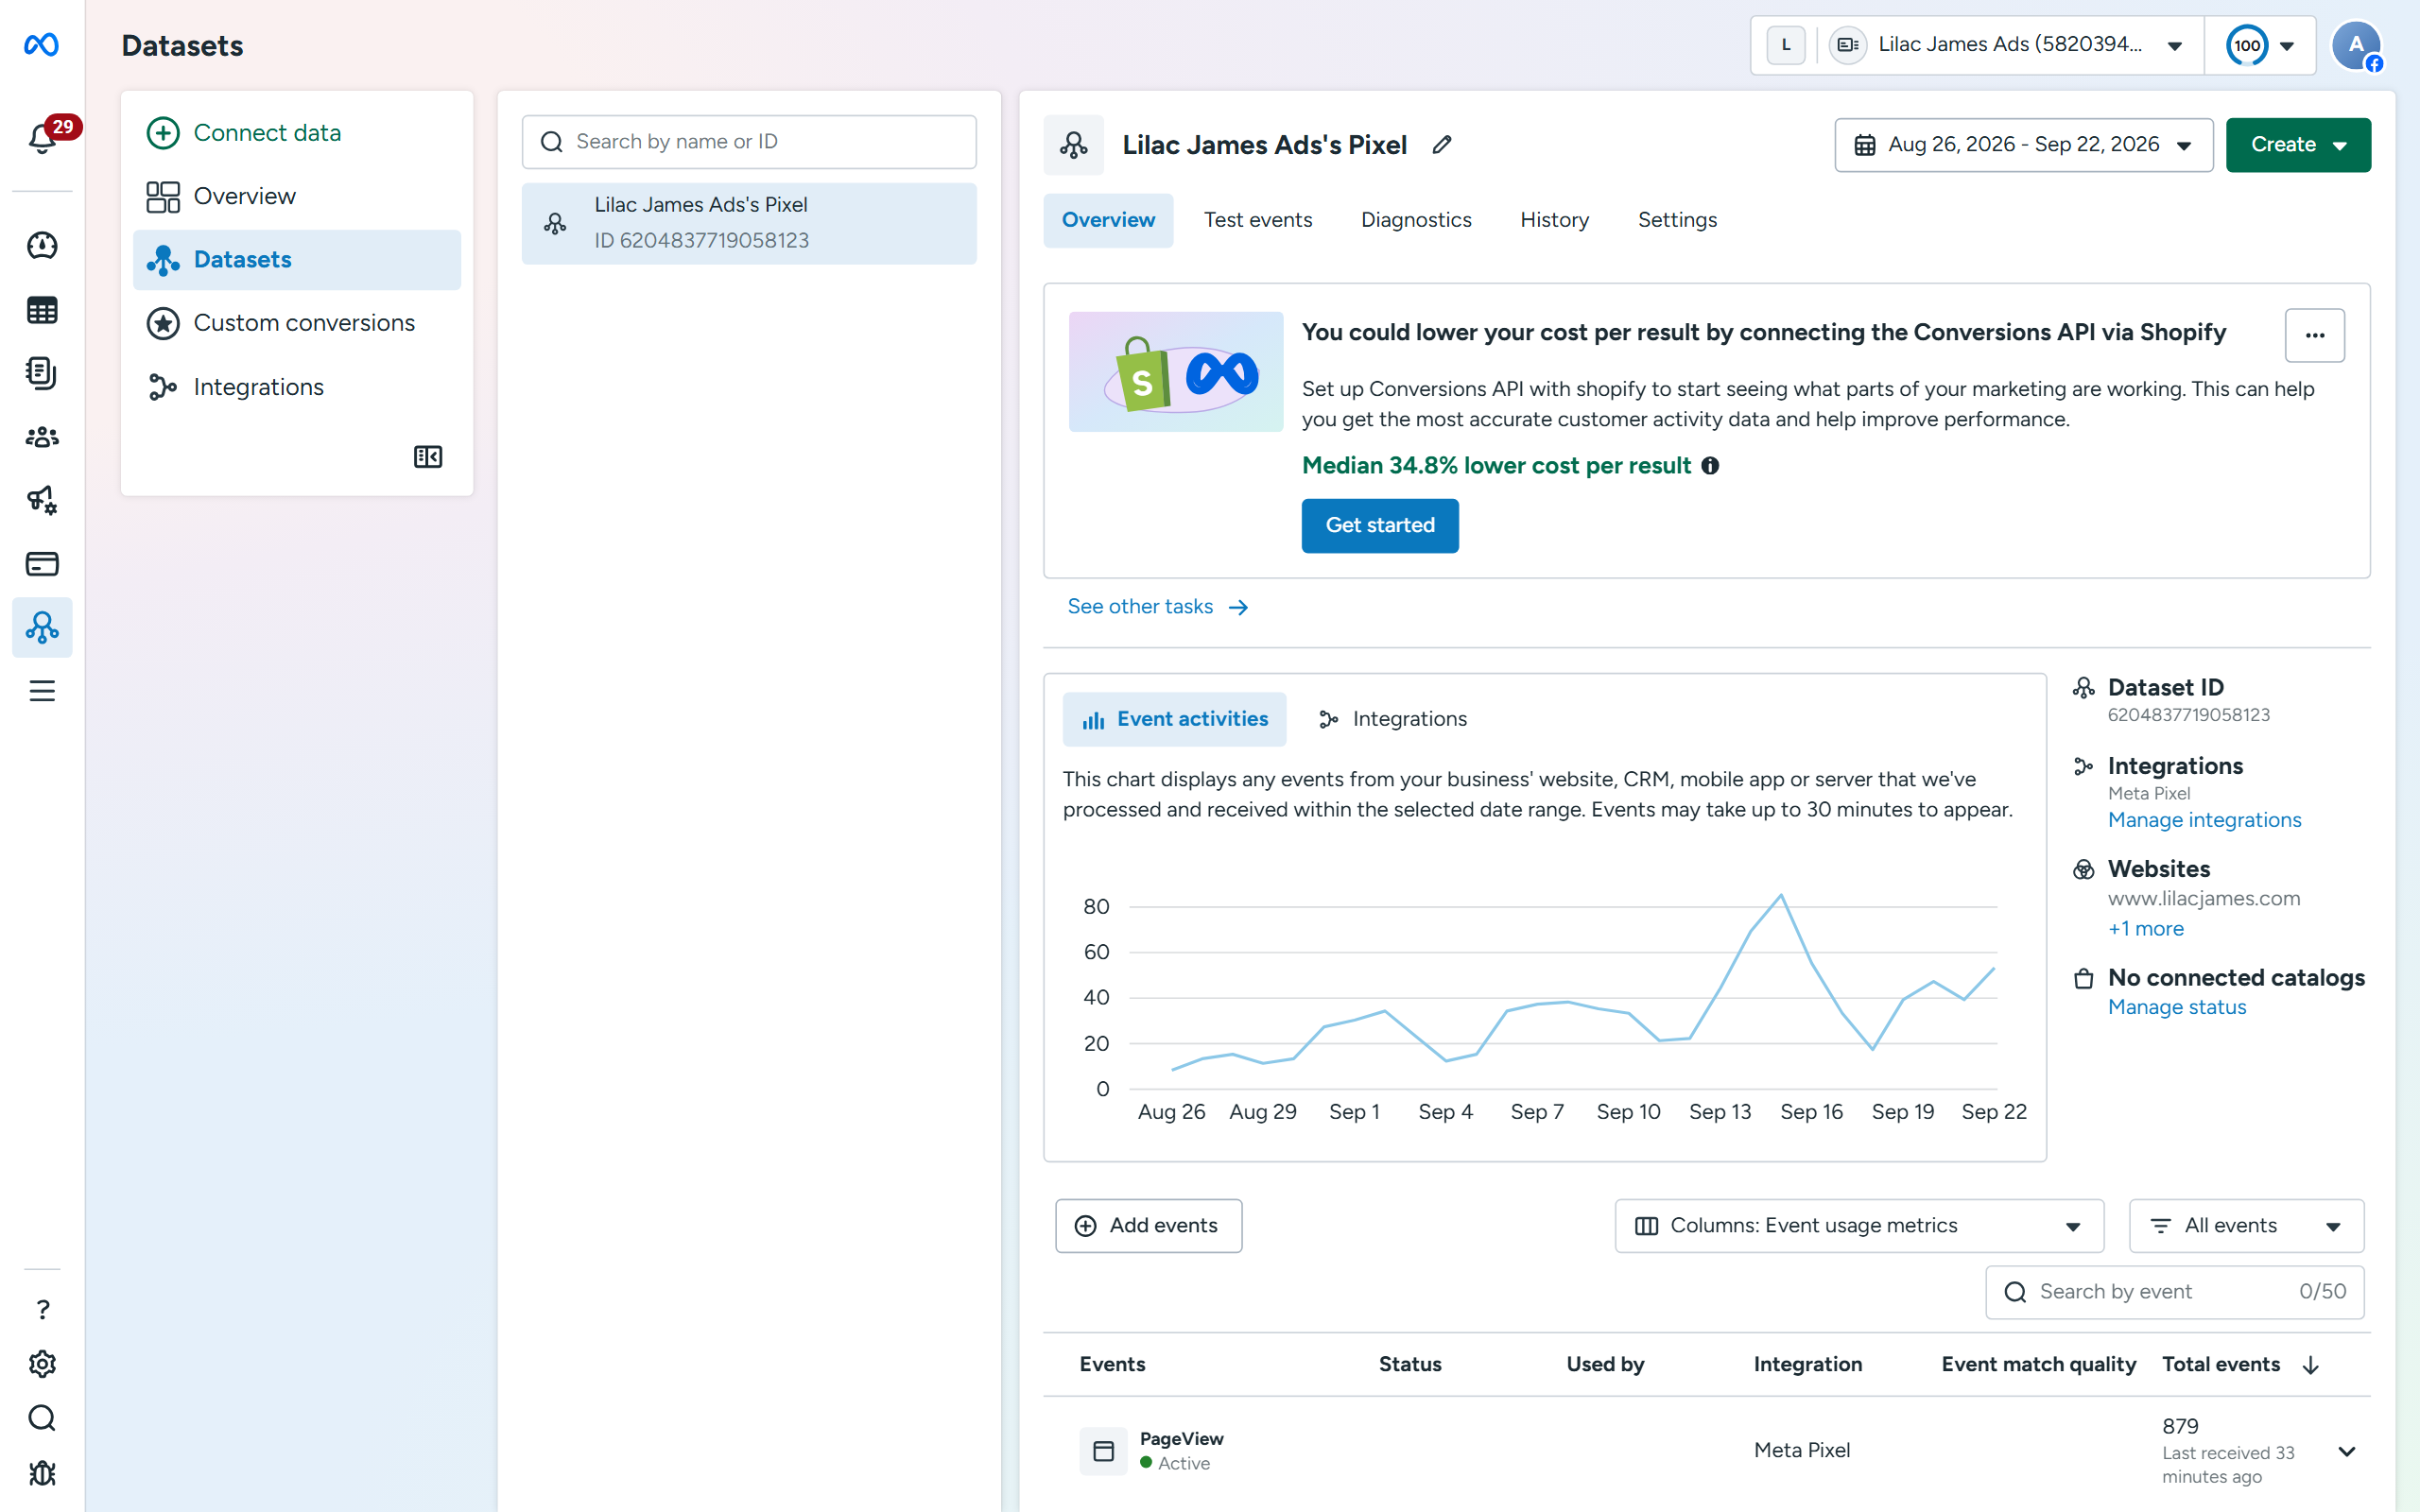The height and width of the screenshot is (1512, 2420).
Task: Switch to the History tab
Action: coord(1554,220)
